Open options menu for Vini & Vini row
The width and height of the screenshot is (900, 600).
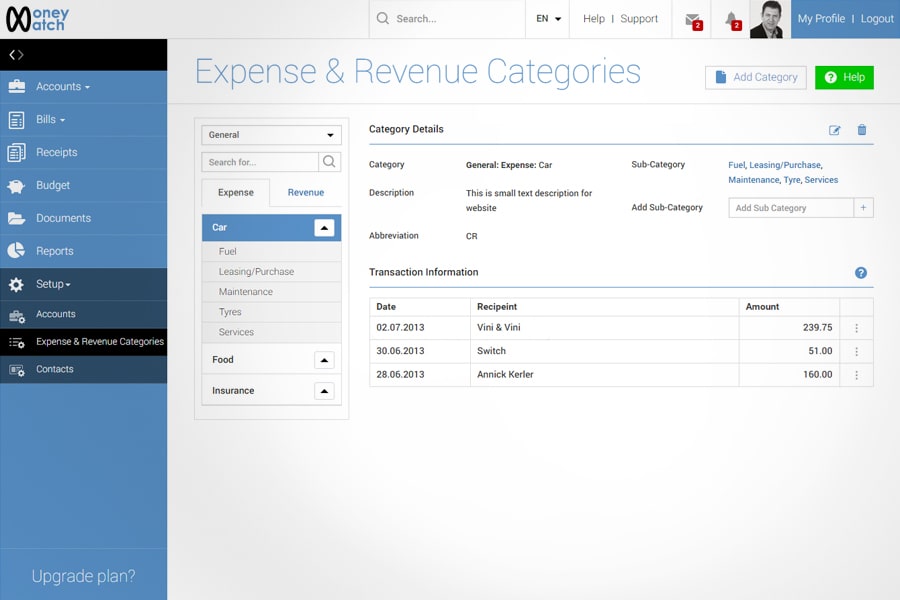(x=856, y=328)
